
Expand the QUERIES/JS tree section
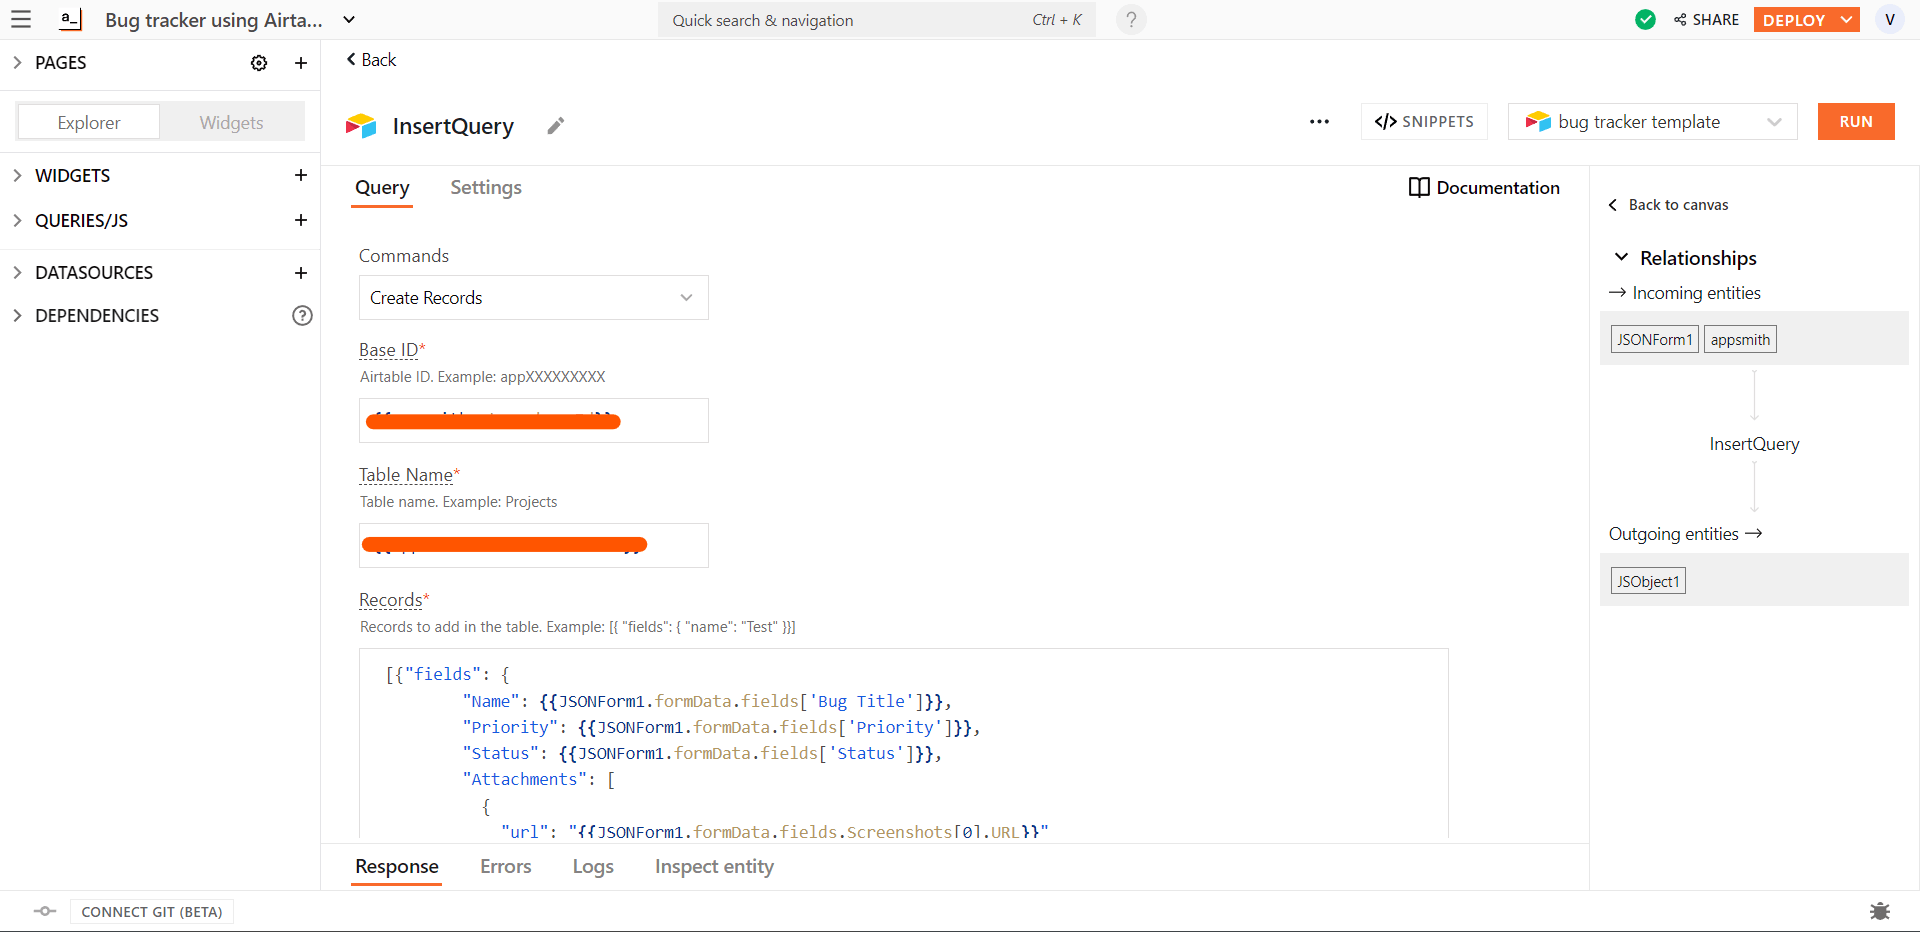point(17,221)
